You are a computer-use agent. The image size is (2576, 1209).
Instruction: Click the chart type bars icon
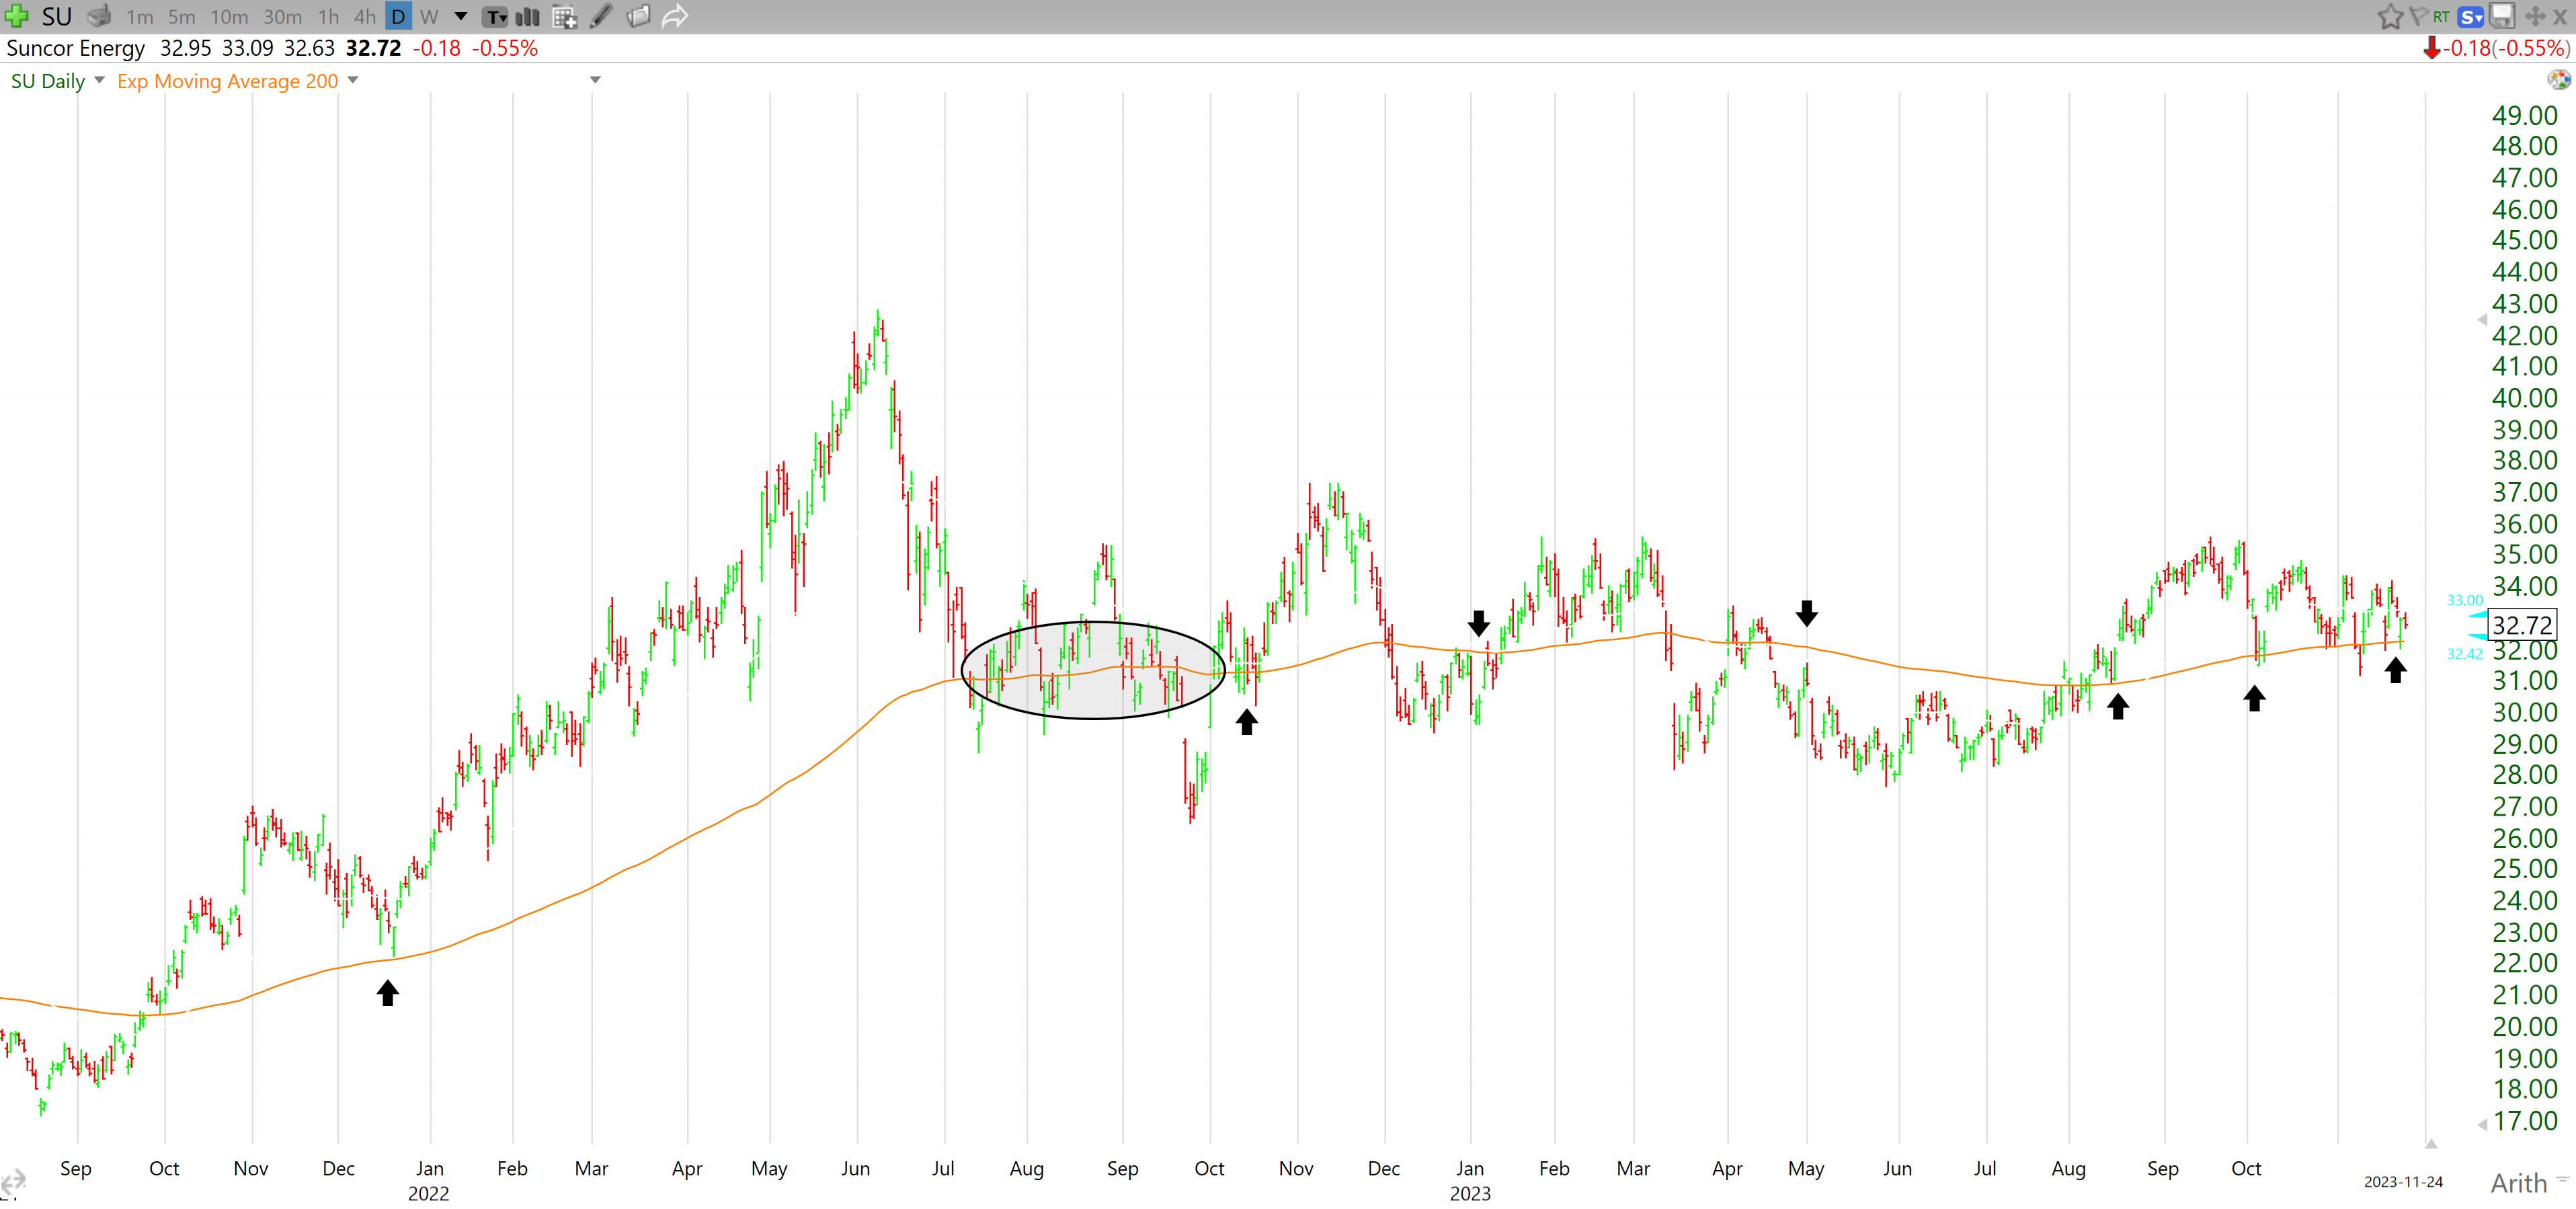(527, 17)
